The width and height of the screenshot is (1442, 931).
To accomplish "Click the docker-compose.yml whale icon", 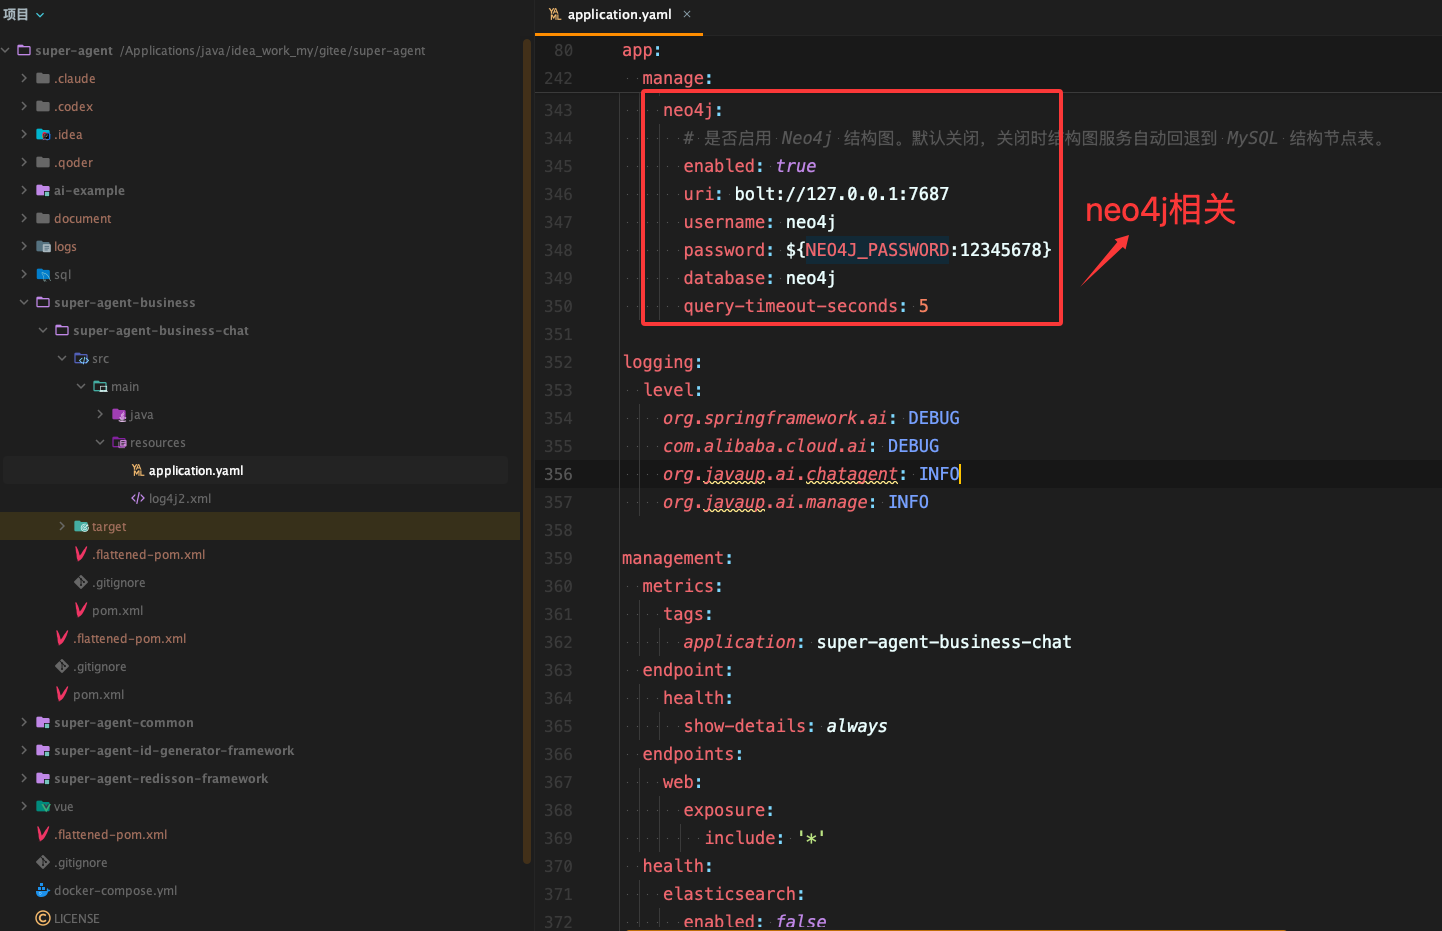I will (x=42, y=890).
